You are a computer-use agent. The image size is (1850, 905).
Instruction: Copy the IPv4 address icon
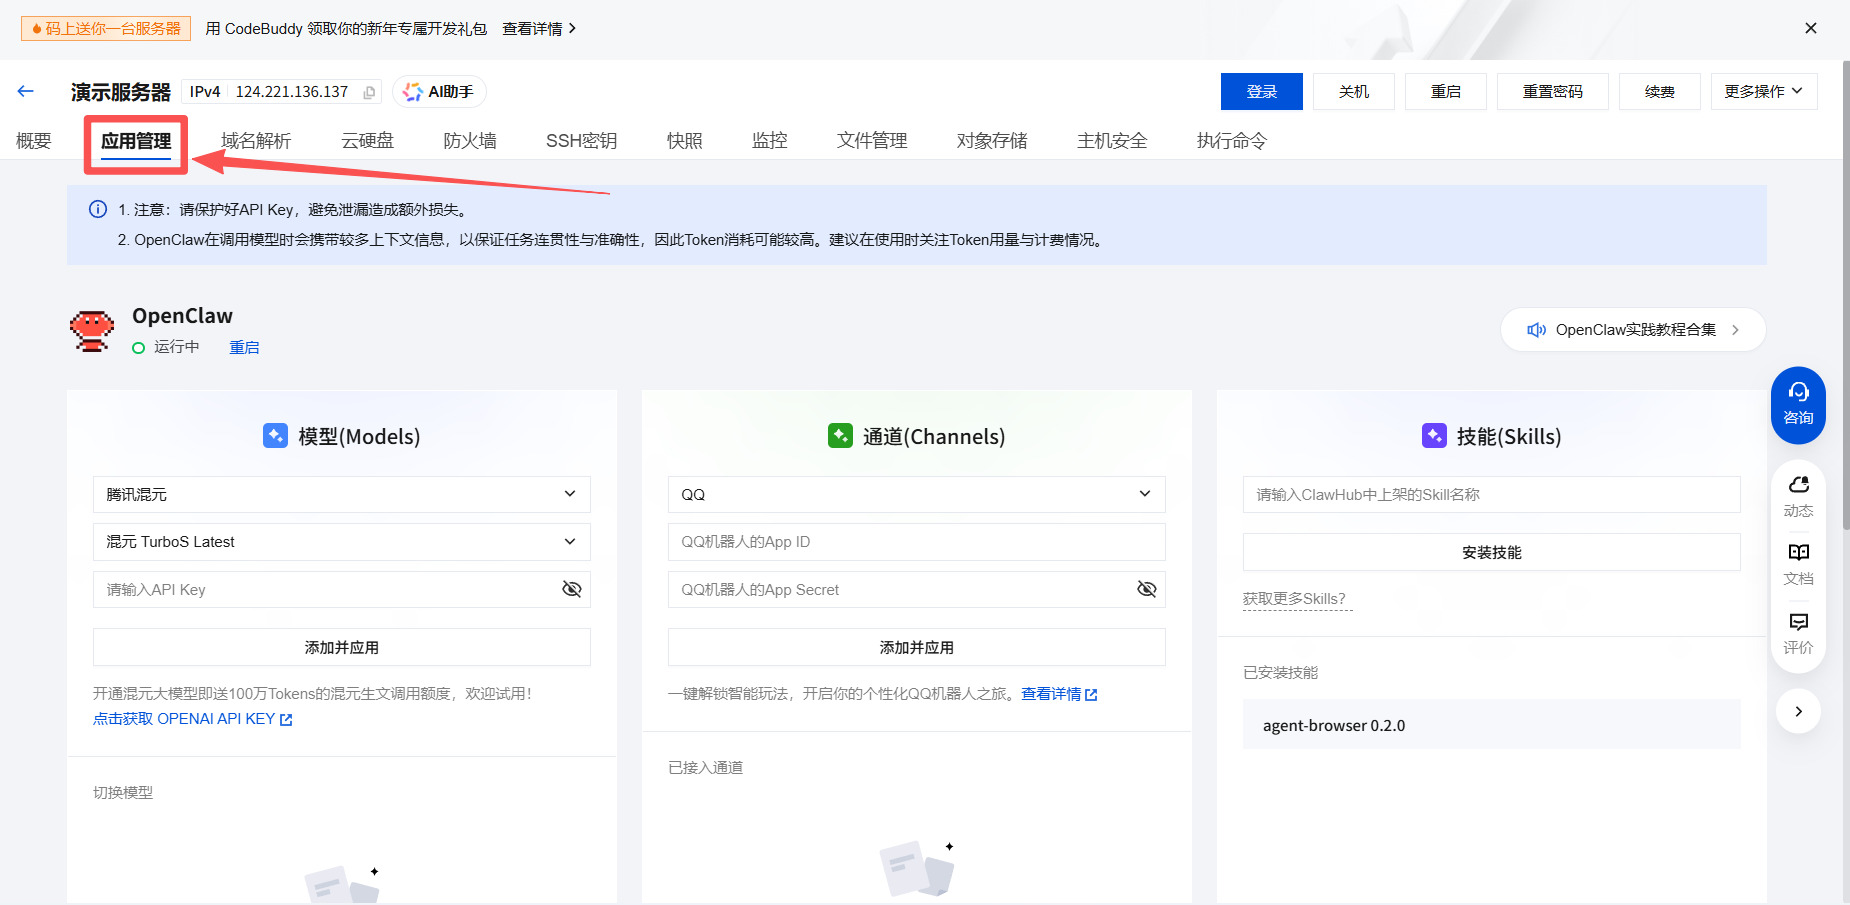pos(369,92)
